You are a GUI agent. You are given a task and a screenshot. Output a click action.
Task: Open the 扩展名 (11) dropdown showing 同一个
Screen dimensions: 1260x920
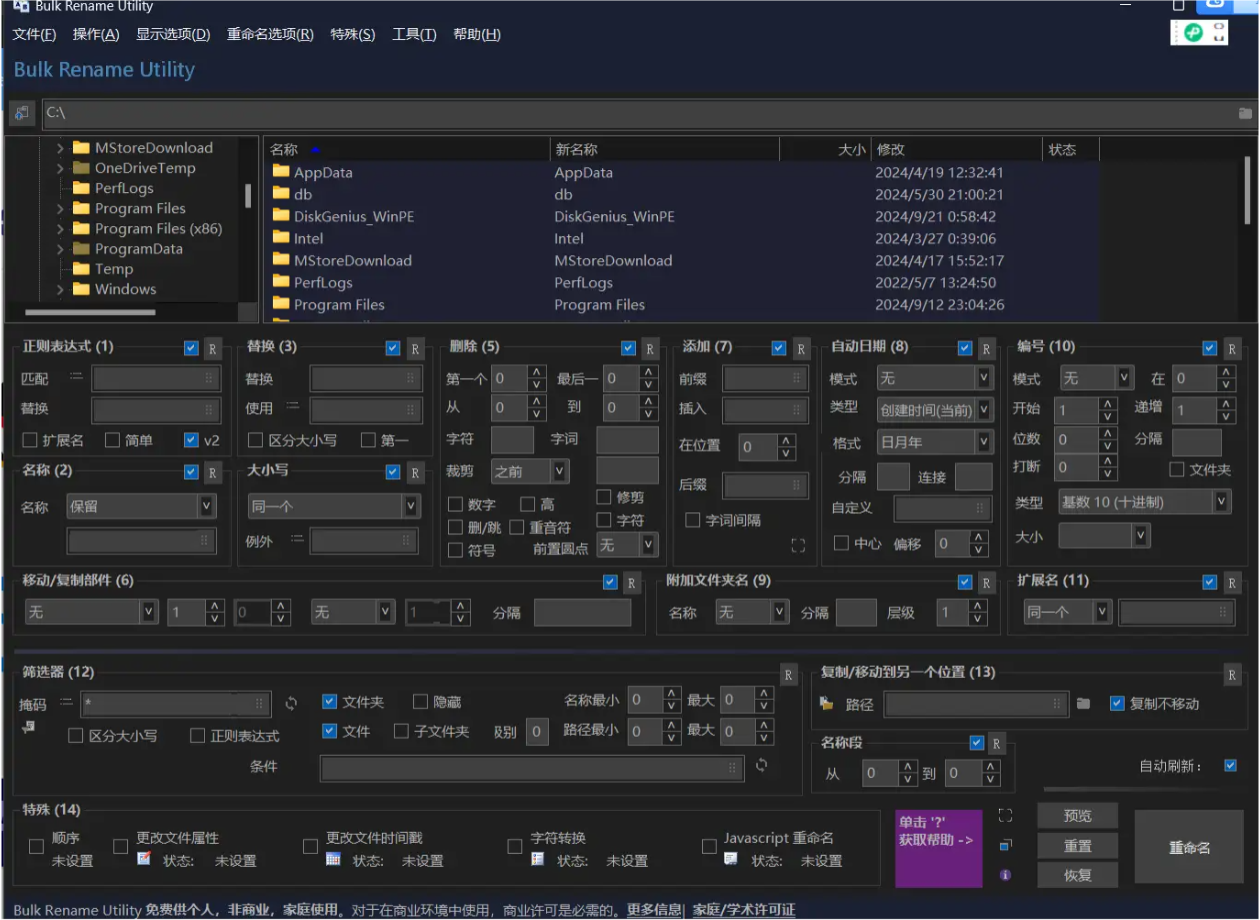[x=1068, y=612]
